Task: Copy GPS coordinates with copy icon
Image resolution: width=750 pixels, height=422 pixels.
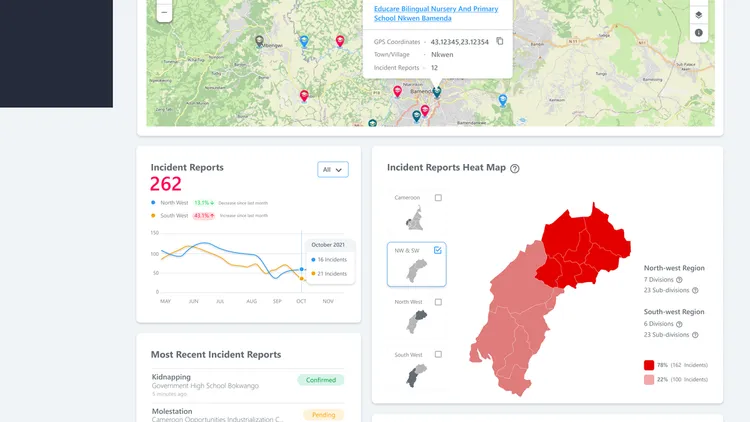Action: (x=499, y=41)
